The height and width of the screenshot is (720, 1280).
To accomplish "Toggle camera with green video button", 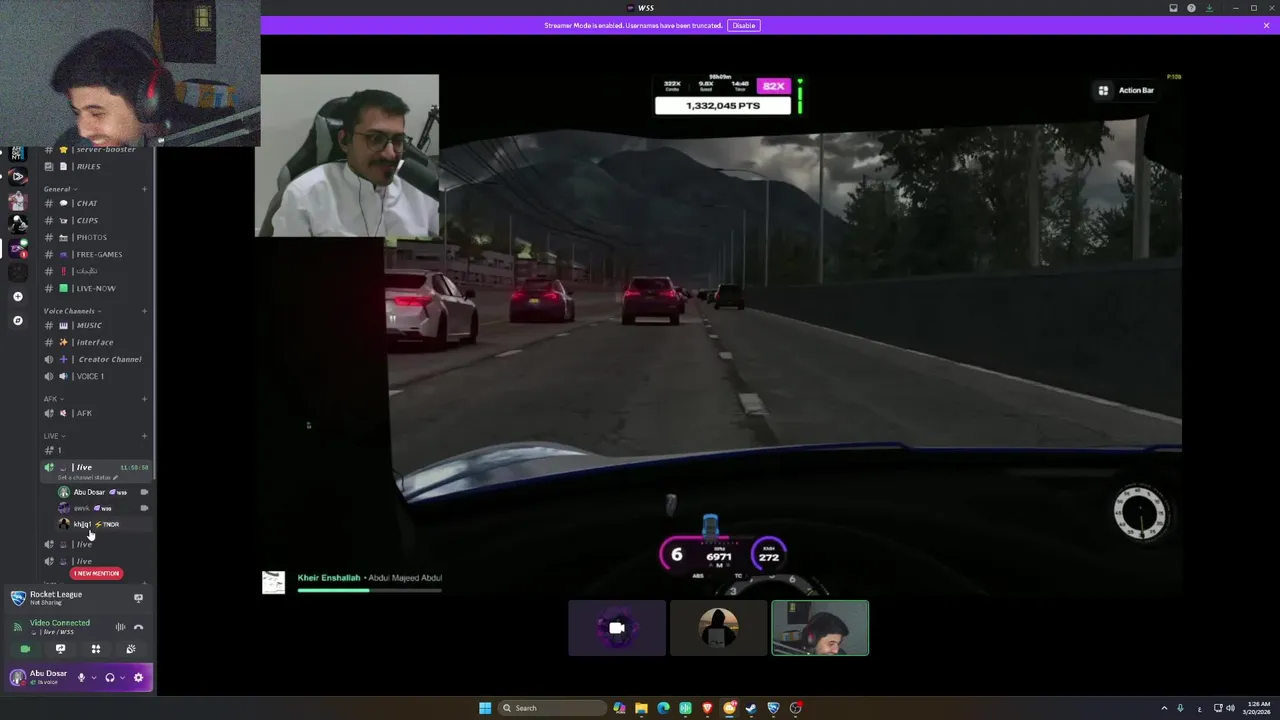I will click(x=25, y=649).
